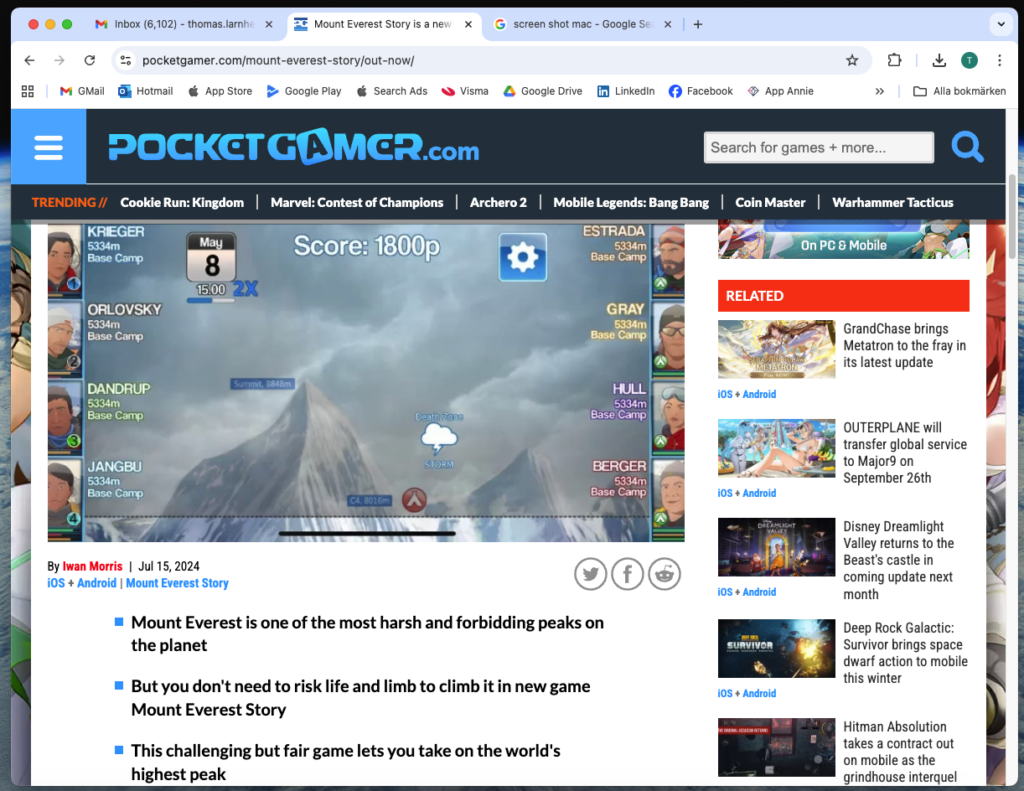1024x791 pixels.
Task: Open the Disney Dreamlight Valley related article
Action: tap(899, 560)
